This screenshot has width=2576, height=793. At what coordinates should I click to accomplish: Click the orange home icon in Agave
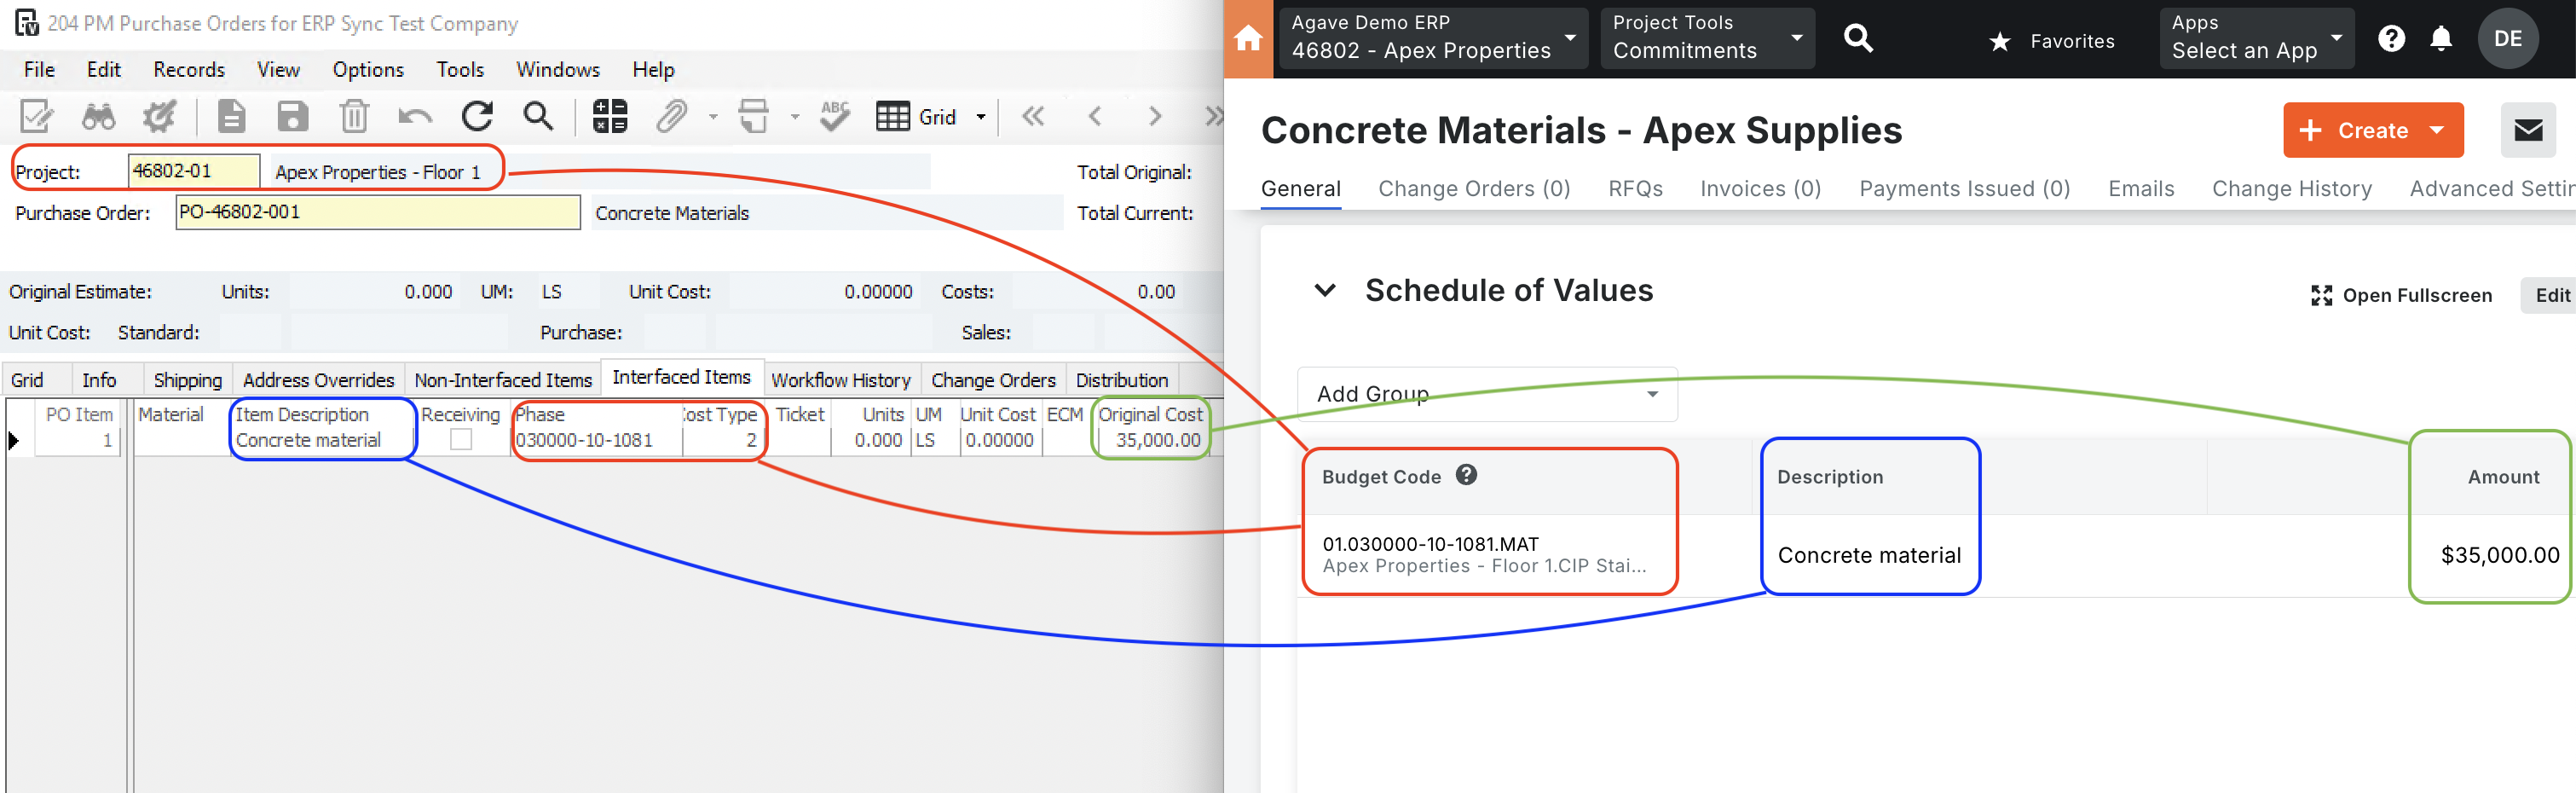(x=1248, y=39)
